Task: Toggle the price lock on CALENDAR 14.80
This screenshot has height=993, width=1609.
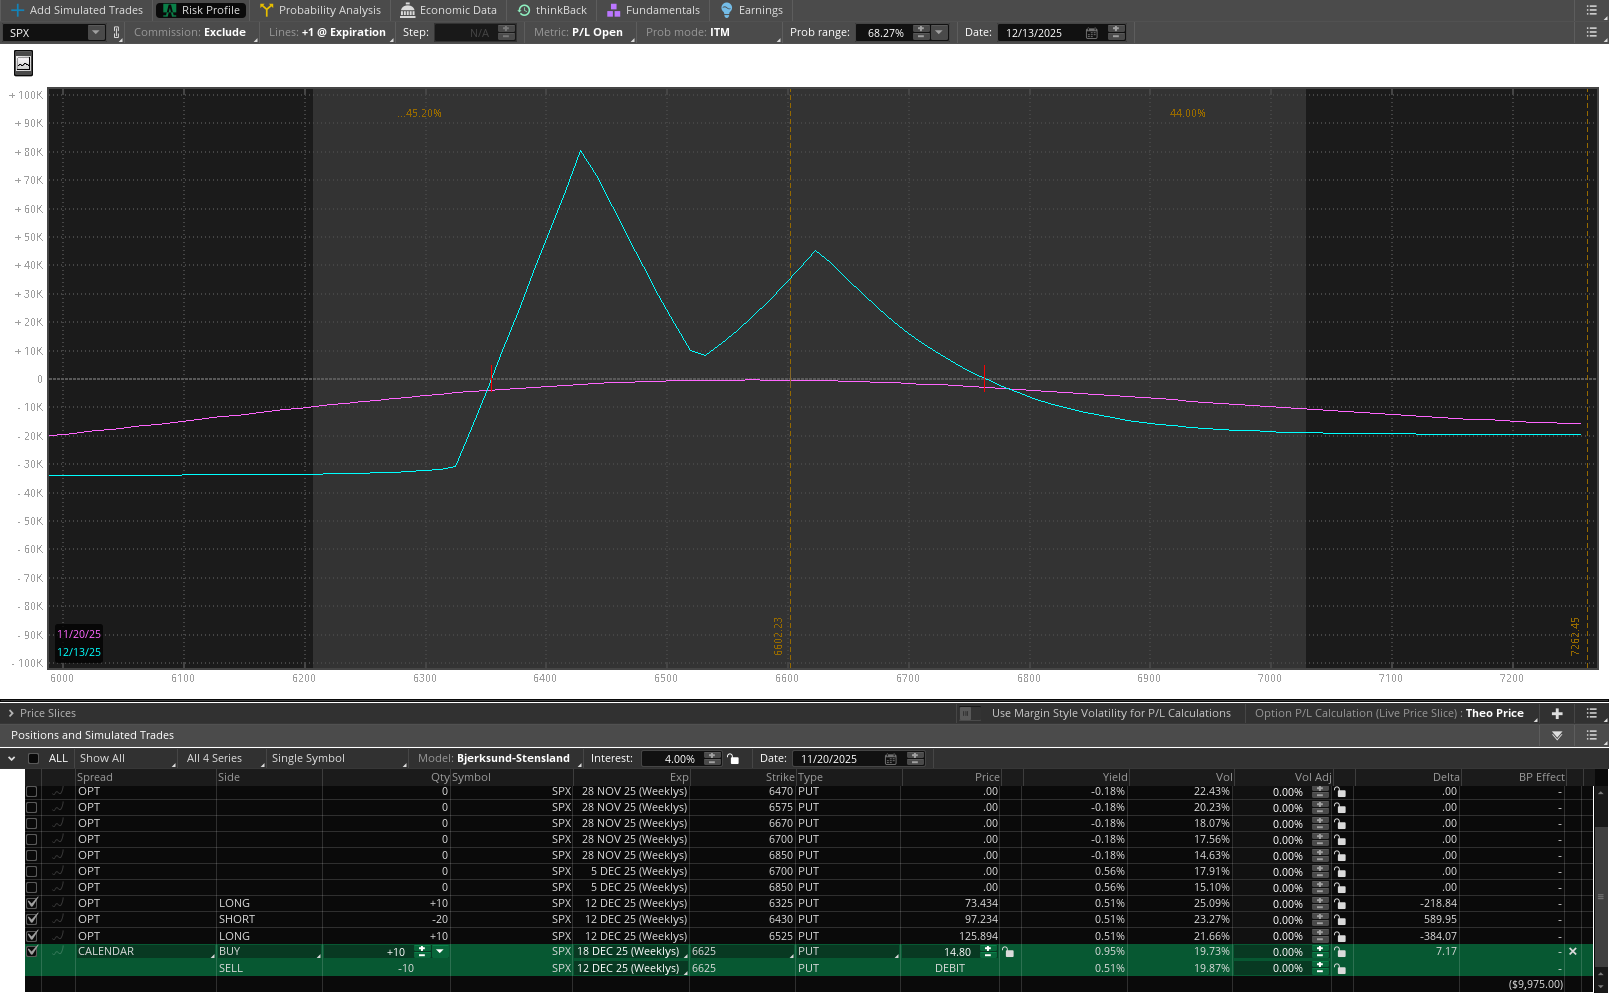Action: [1008, 953]
